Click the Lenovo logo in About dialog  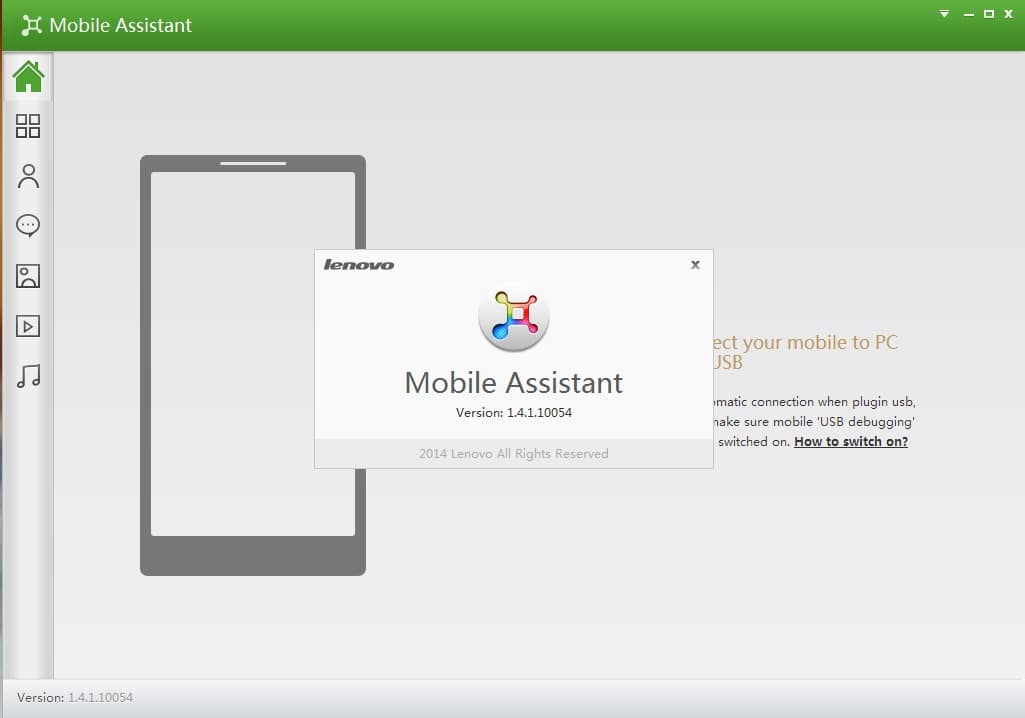coord(359,265)
